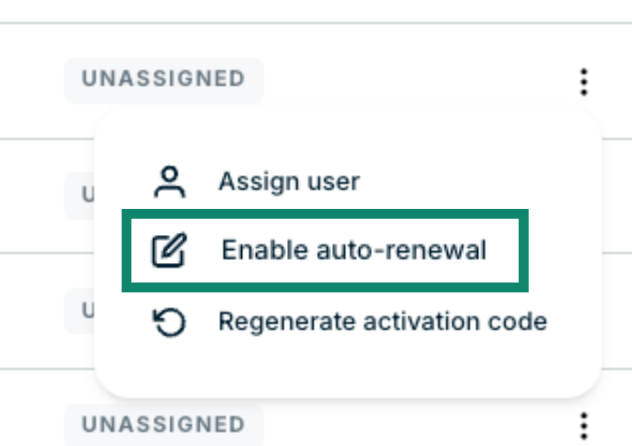Screen dimensions: 632x446
Task: Select Assign user from the context menu
Action: (288, 182)
